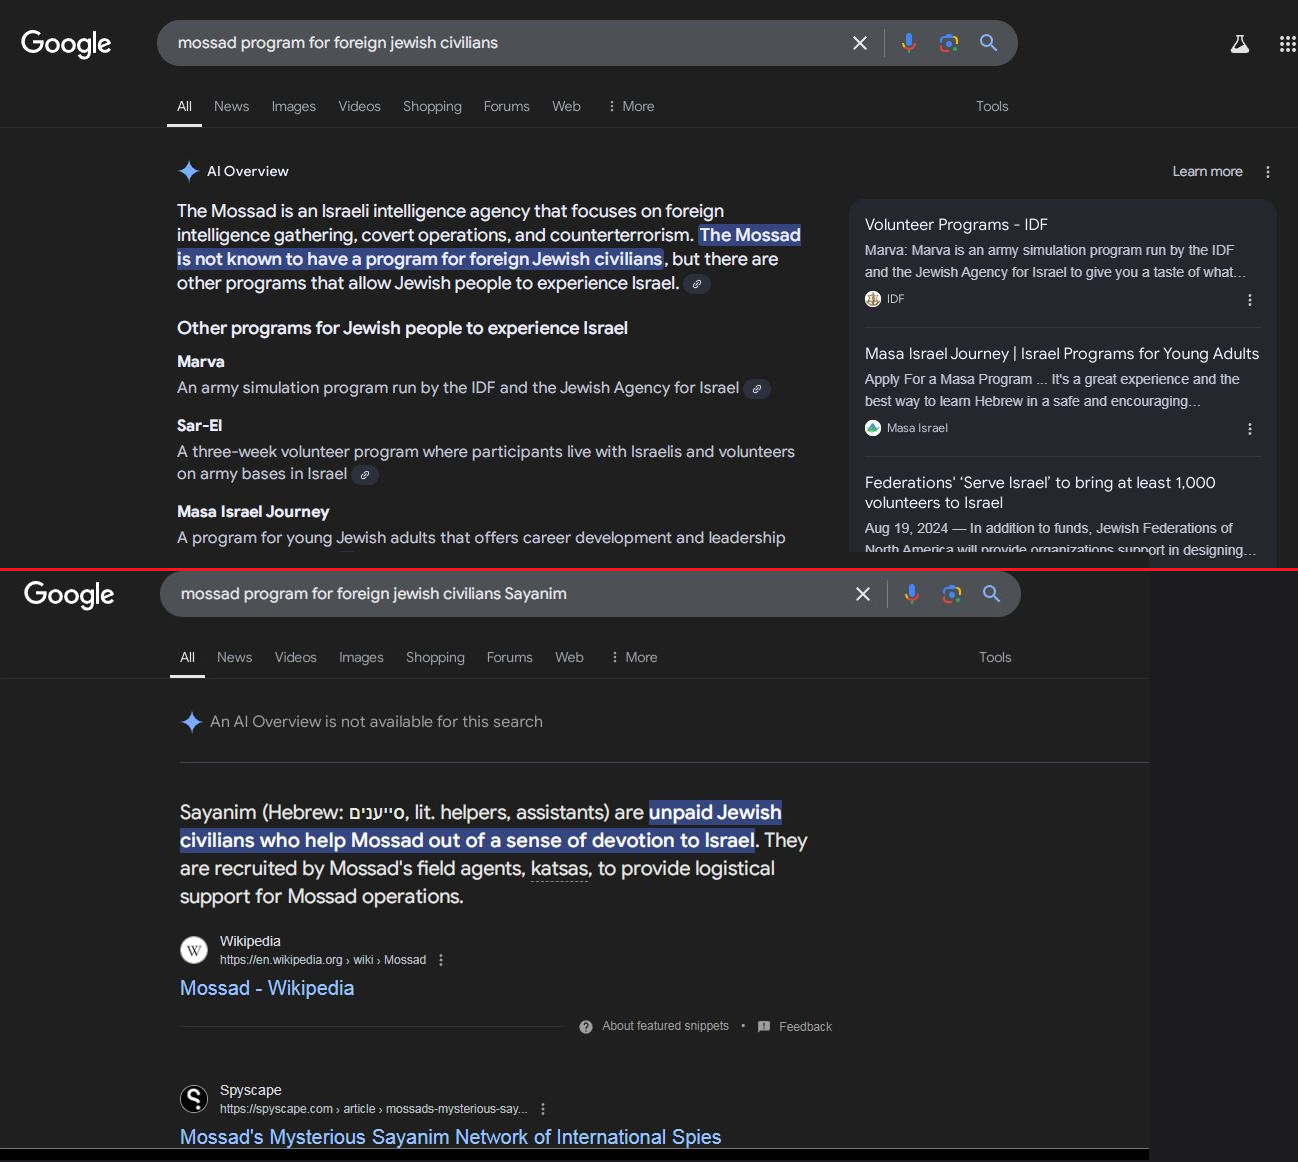Switch to Images tab on the Sayanim results page
The height and width of the screenshot is (1162, 1298).
(361, 657)
